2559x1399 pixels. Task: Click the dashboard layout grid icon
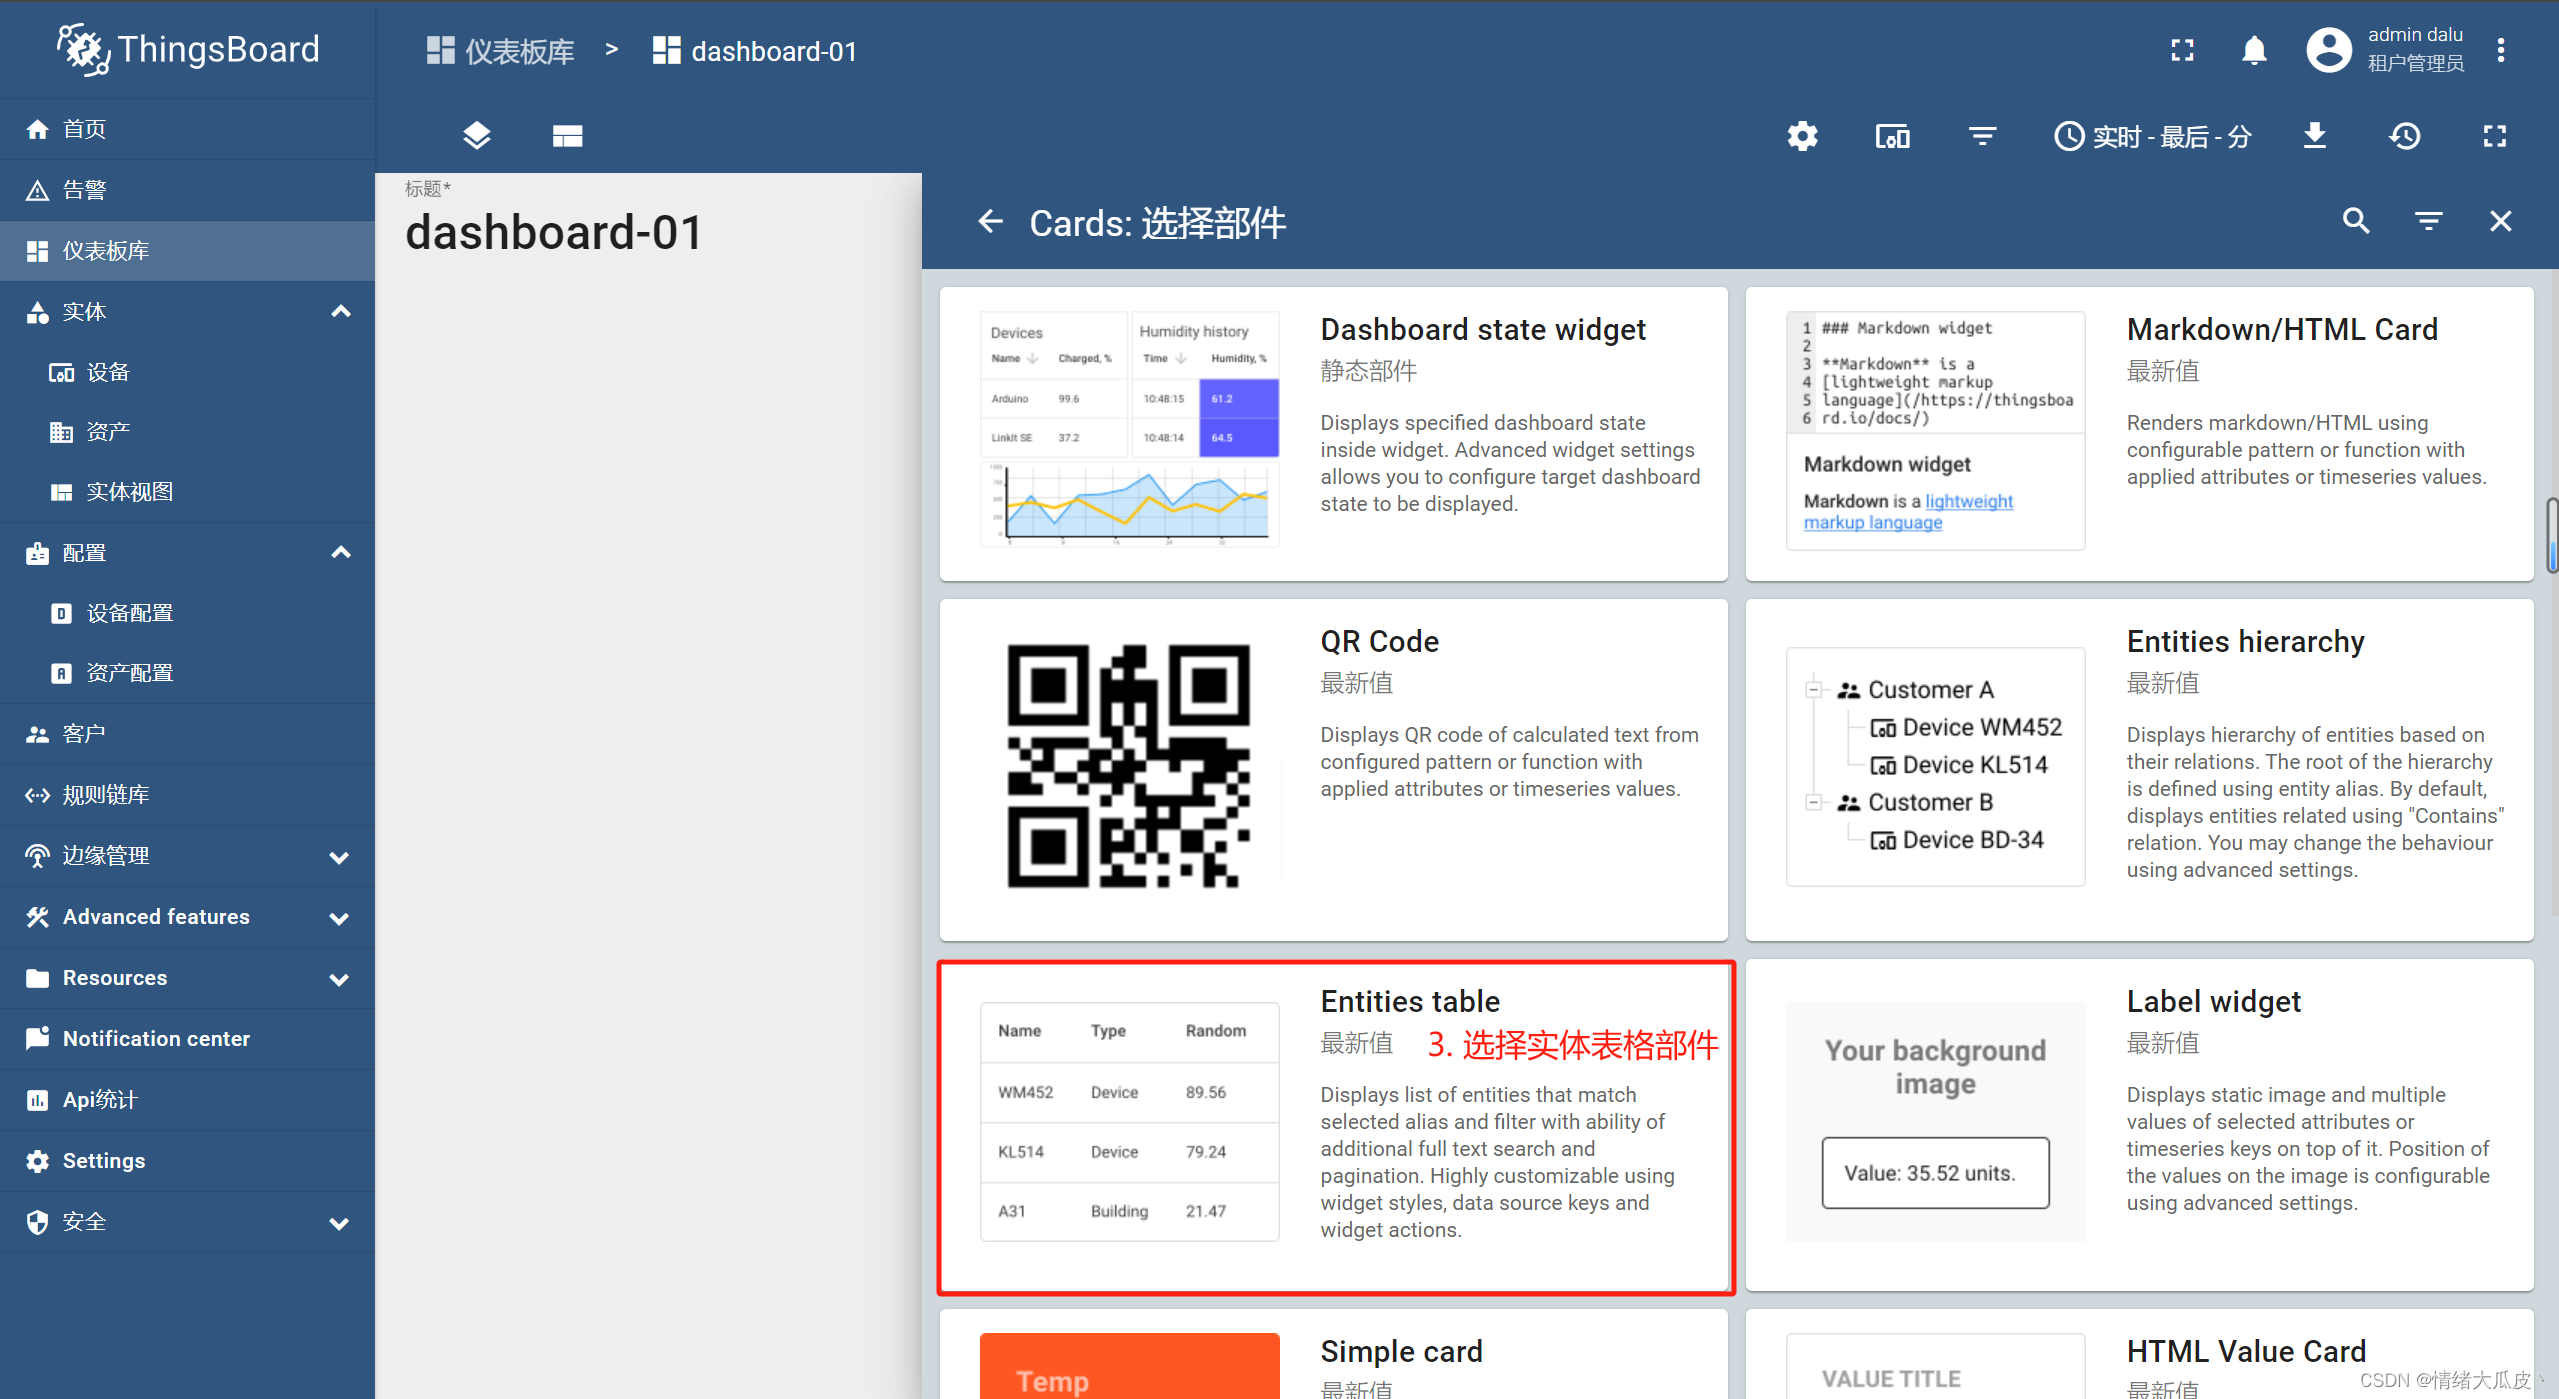coord(567,136)
